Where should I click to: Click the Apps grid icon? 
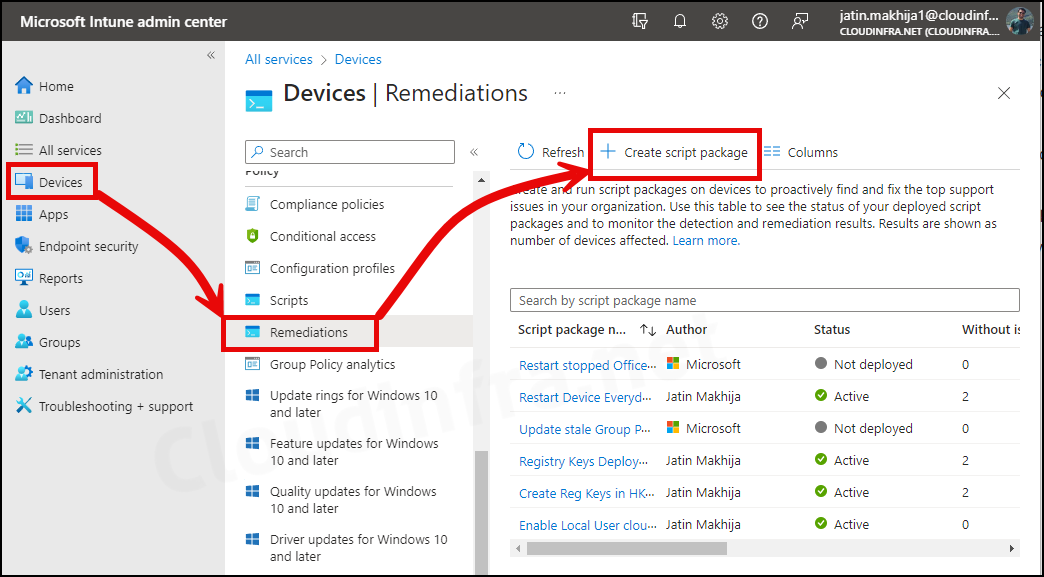pyautogui.click(x=24, y=214)
